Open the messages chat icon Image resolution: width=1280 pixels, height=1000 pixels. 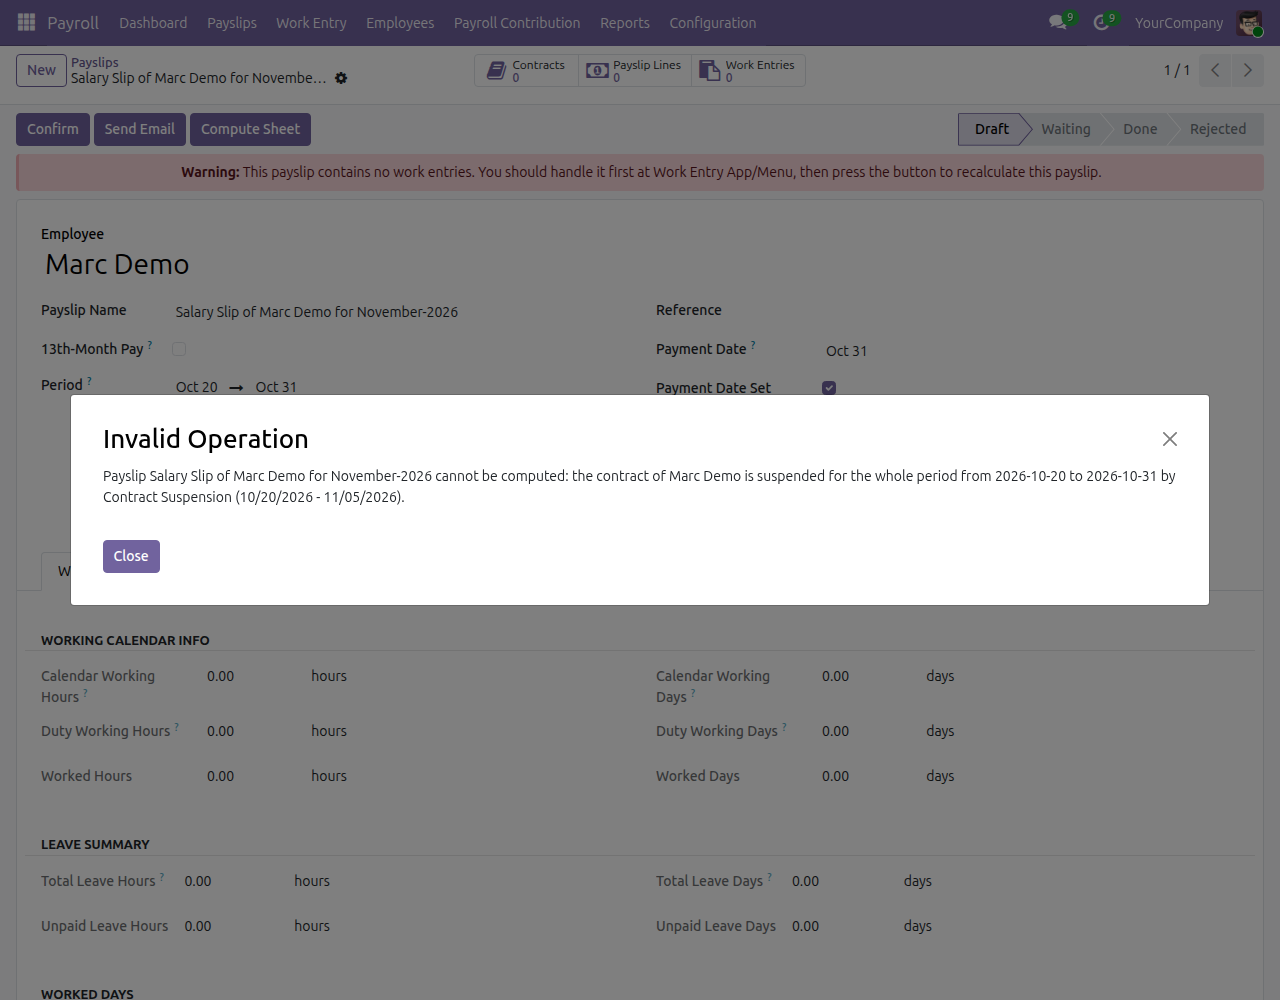[1058, 22]
